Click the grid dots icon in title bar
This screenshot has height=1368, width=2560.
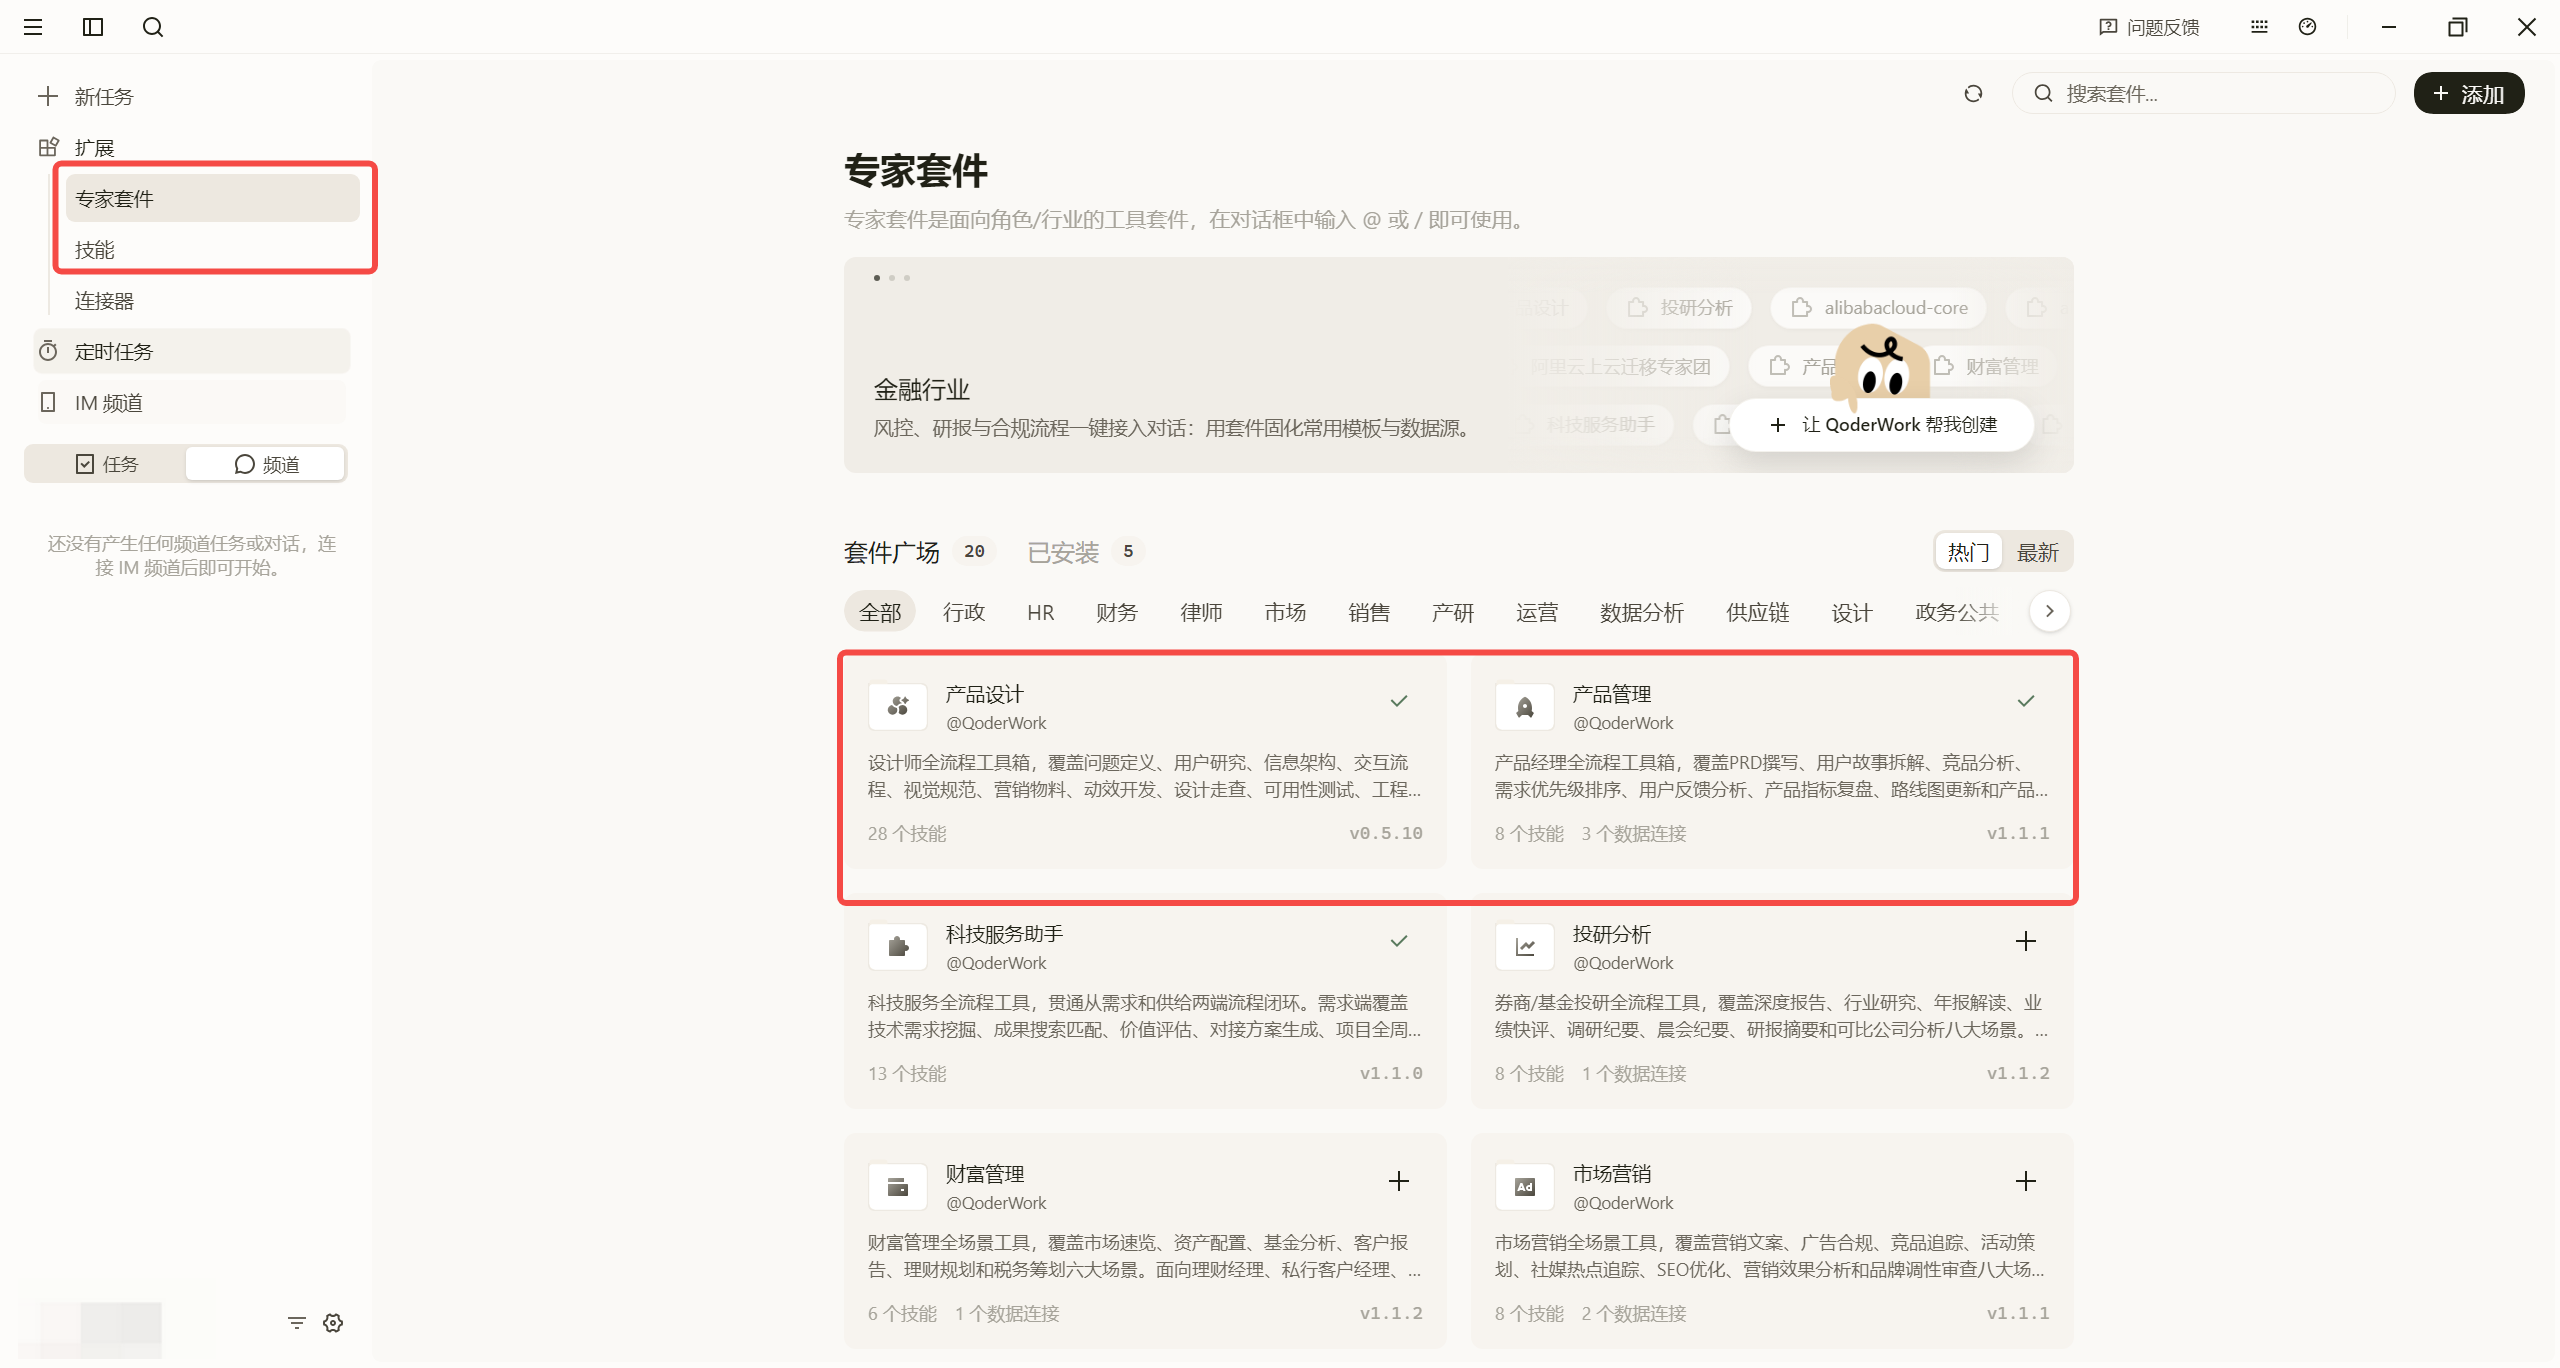click(x=2259, y=27)
